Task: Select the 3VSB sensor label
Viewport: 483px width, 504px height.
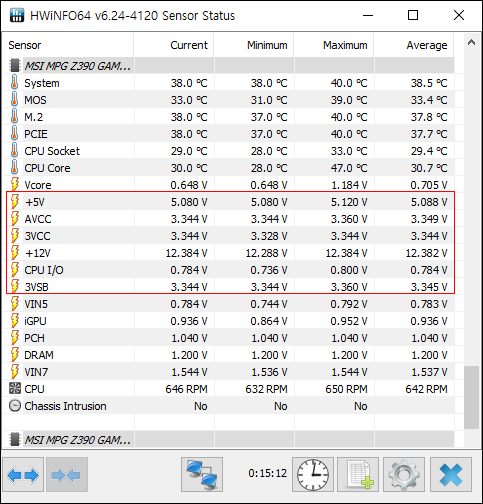Action: [x=36, y=287]
